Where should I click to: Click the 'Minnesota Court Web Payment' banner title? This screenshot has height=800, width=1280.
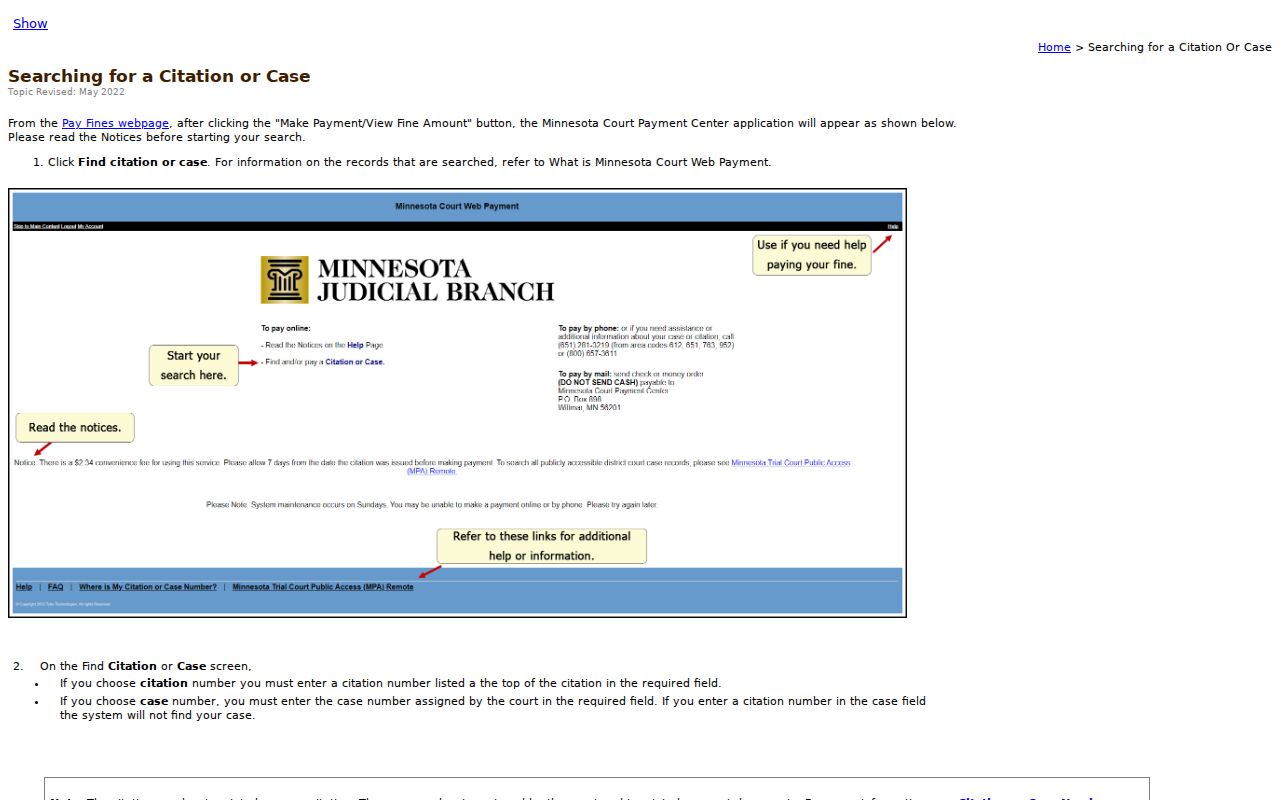(x=457, y=207)
